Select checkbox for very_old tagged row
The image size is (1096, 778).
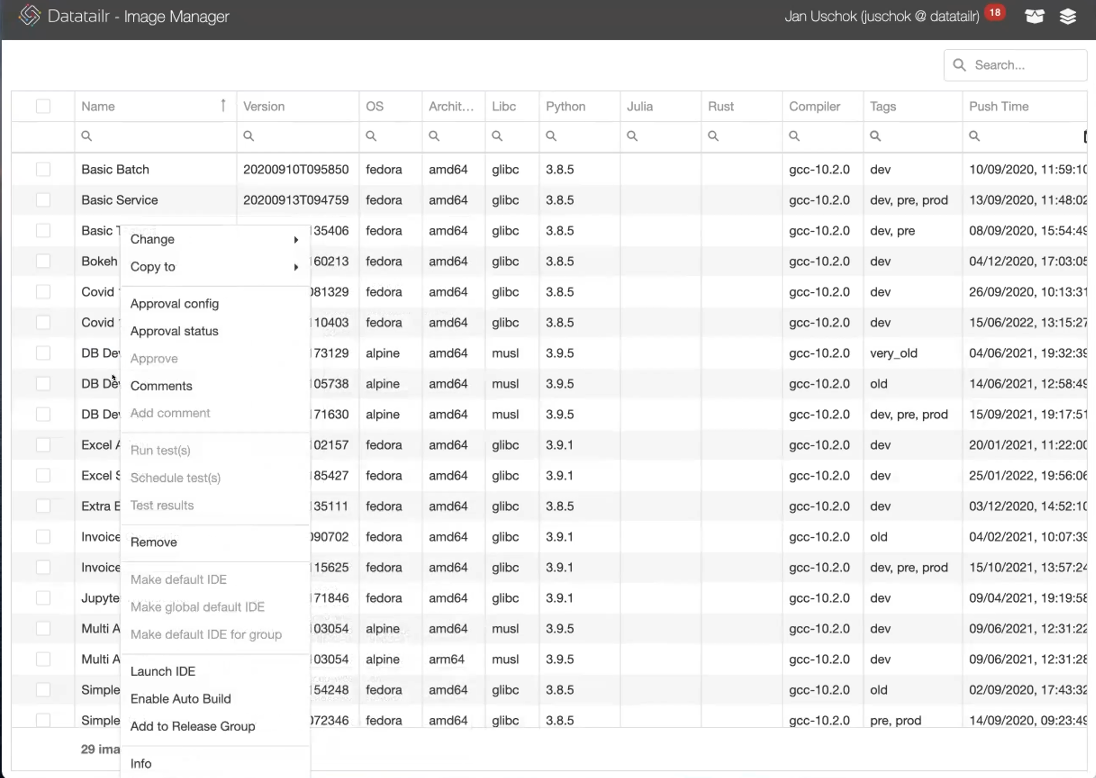point(43,353)
